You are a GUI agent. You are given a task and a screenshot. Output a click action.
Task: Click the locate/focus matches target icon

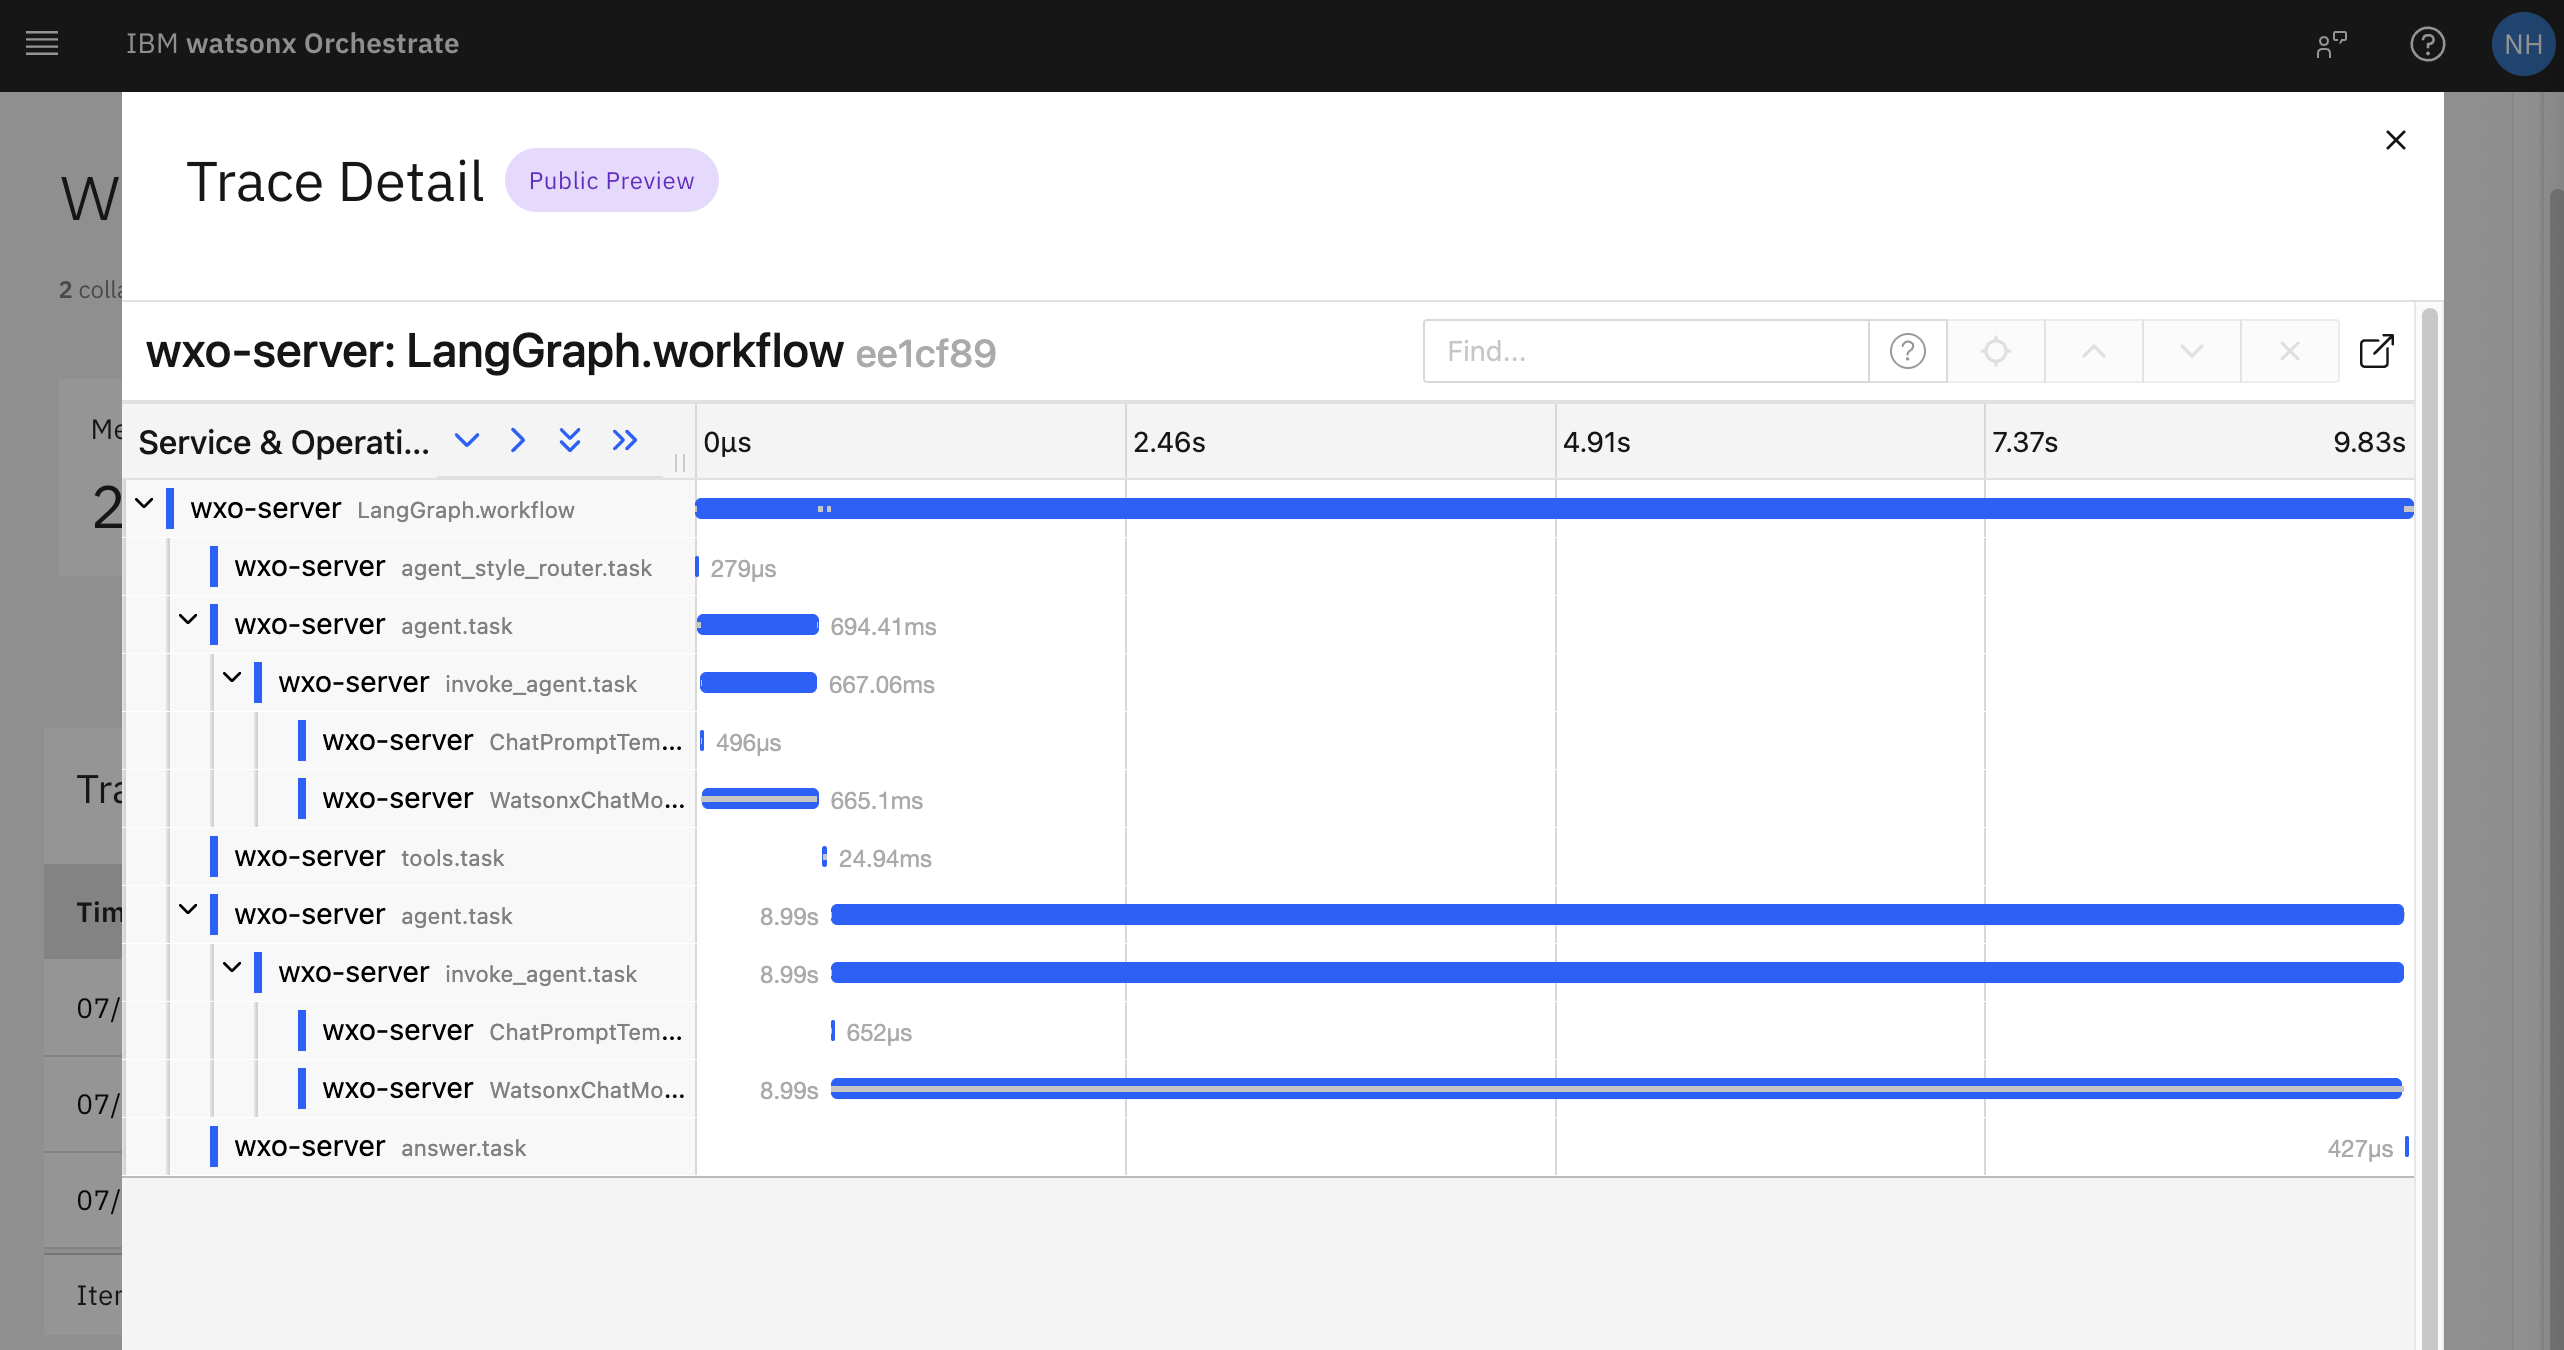1996,351
